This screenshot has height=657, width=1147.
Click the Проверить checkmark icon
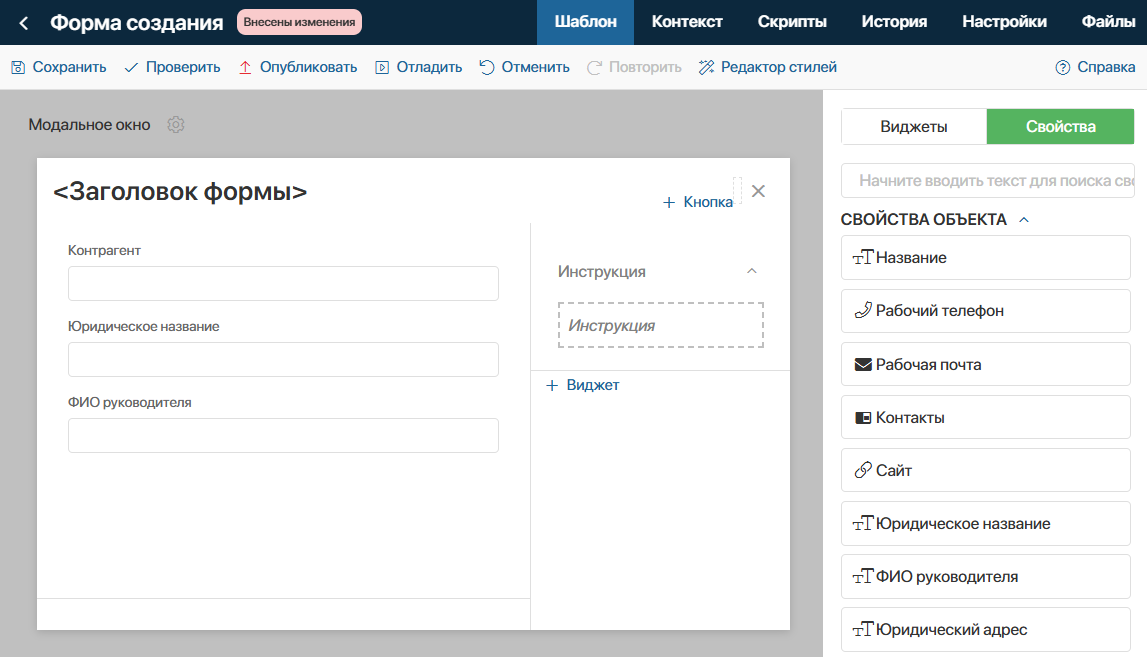(x=131, y=67)
